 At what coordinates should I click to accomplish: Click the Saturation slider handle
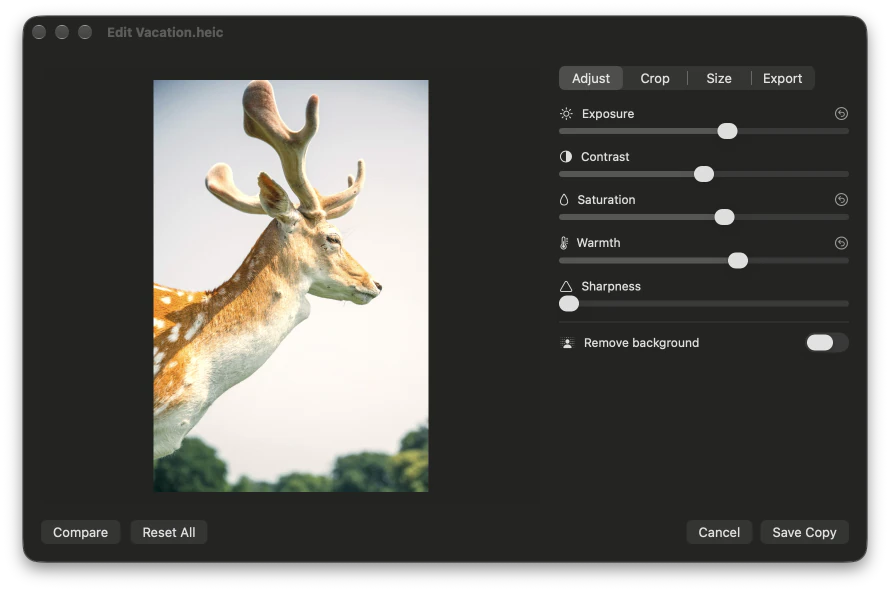(x=724, y=217)
